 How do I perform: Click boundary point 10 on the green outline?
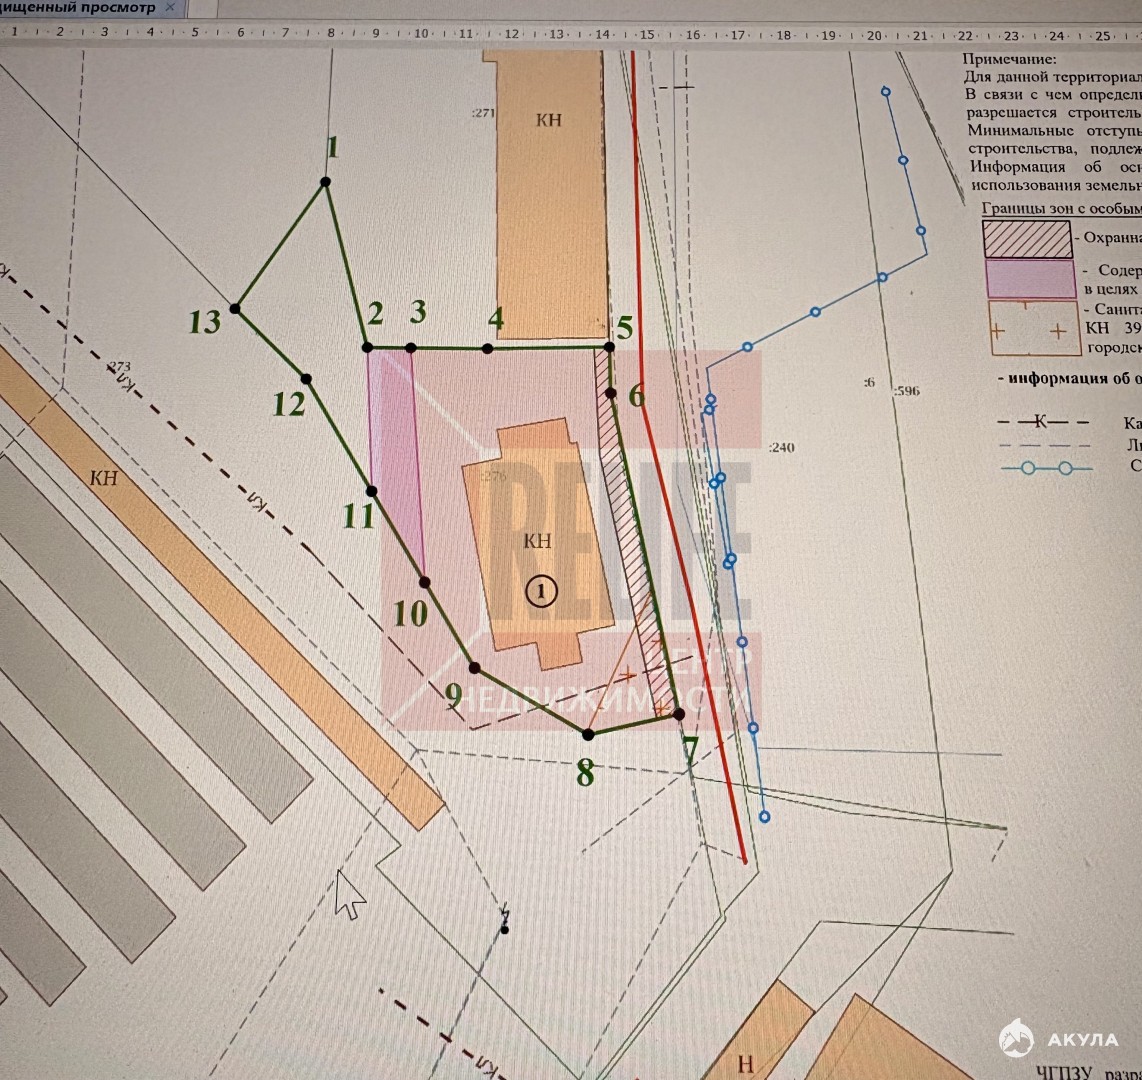425,581
